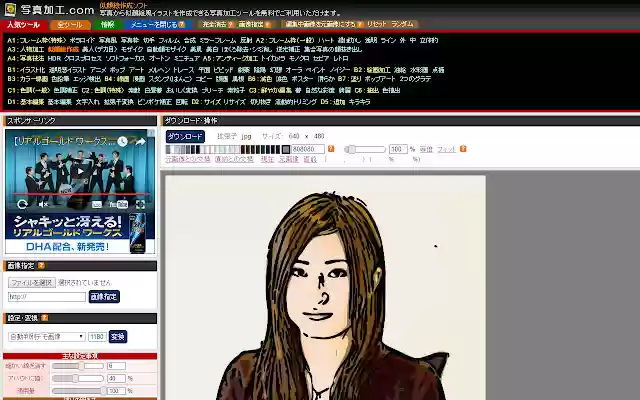This screenshot has height=400, width=640.
Task: Adjust the first settings slider with value 6
Action: click(x=78, y=366)
